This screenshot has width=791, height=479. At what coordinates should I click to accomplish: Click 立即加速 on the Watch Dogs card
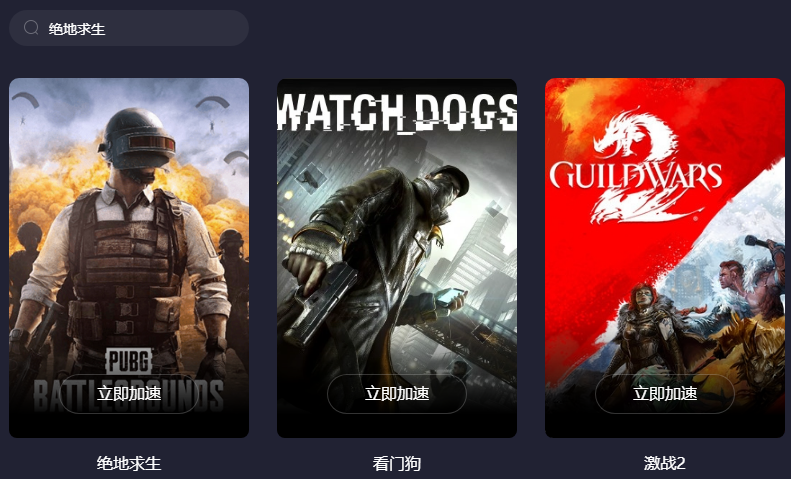point(397,394)
